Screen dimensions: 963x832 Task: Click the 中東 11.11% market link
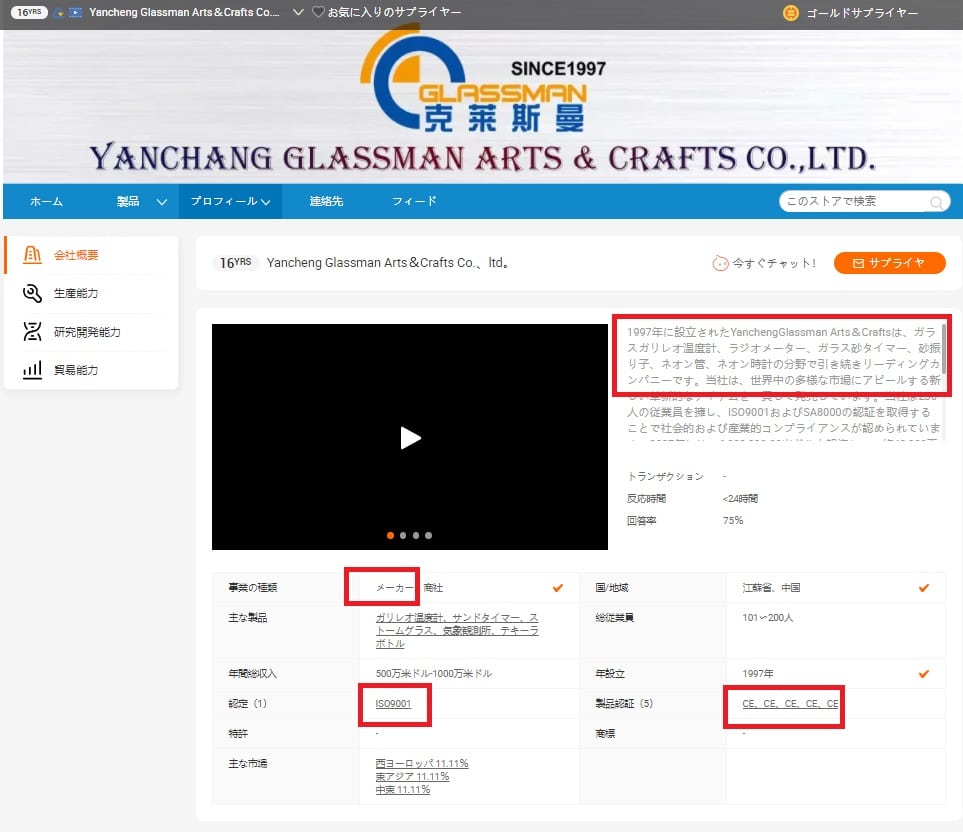click(403, 790)
